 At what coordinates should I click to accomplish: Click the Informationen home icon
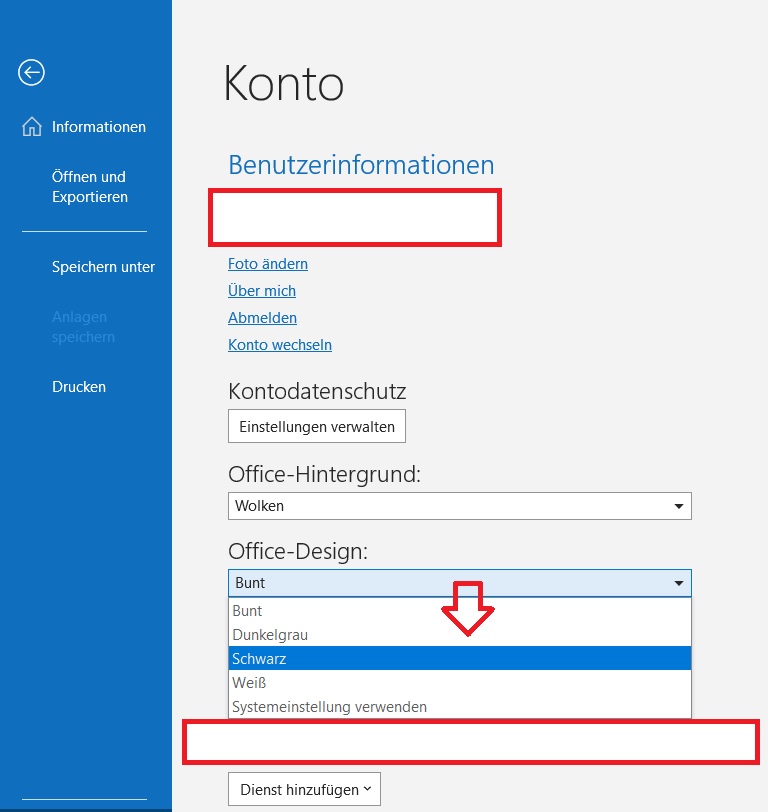click(x=32, y=126)
